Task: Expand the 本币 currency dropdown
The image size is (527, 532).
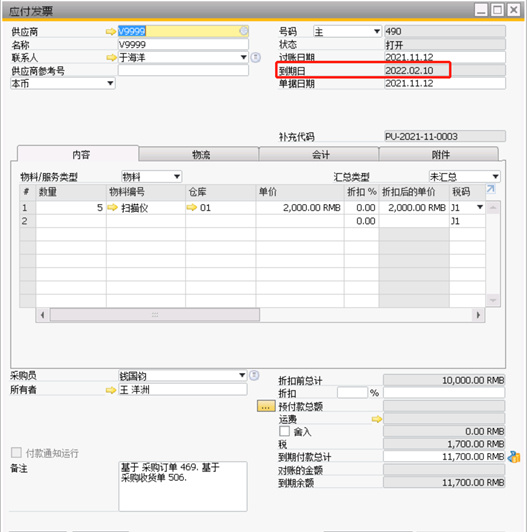Action: click(63, 83)
